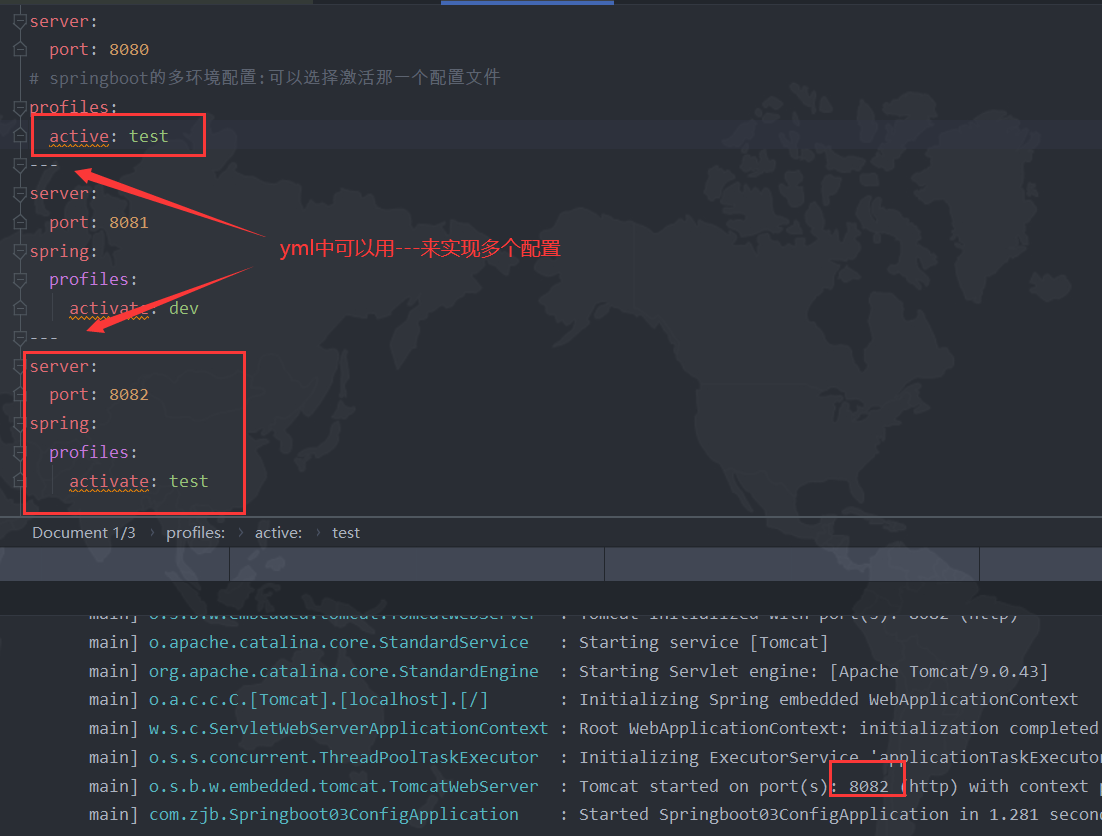Select the highlighted editor tab at the top
1102x836 pixels.
(527, 3)
